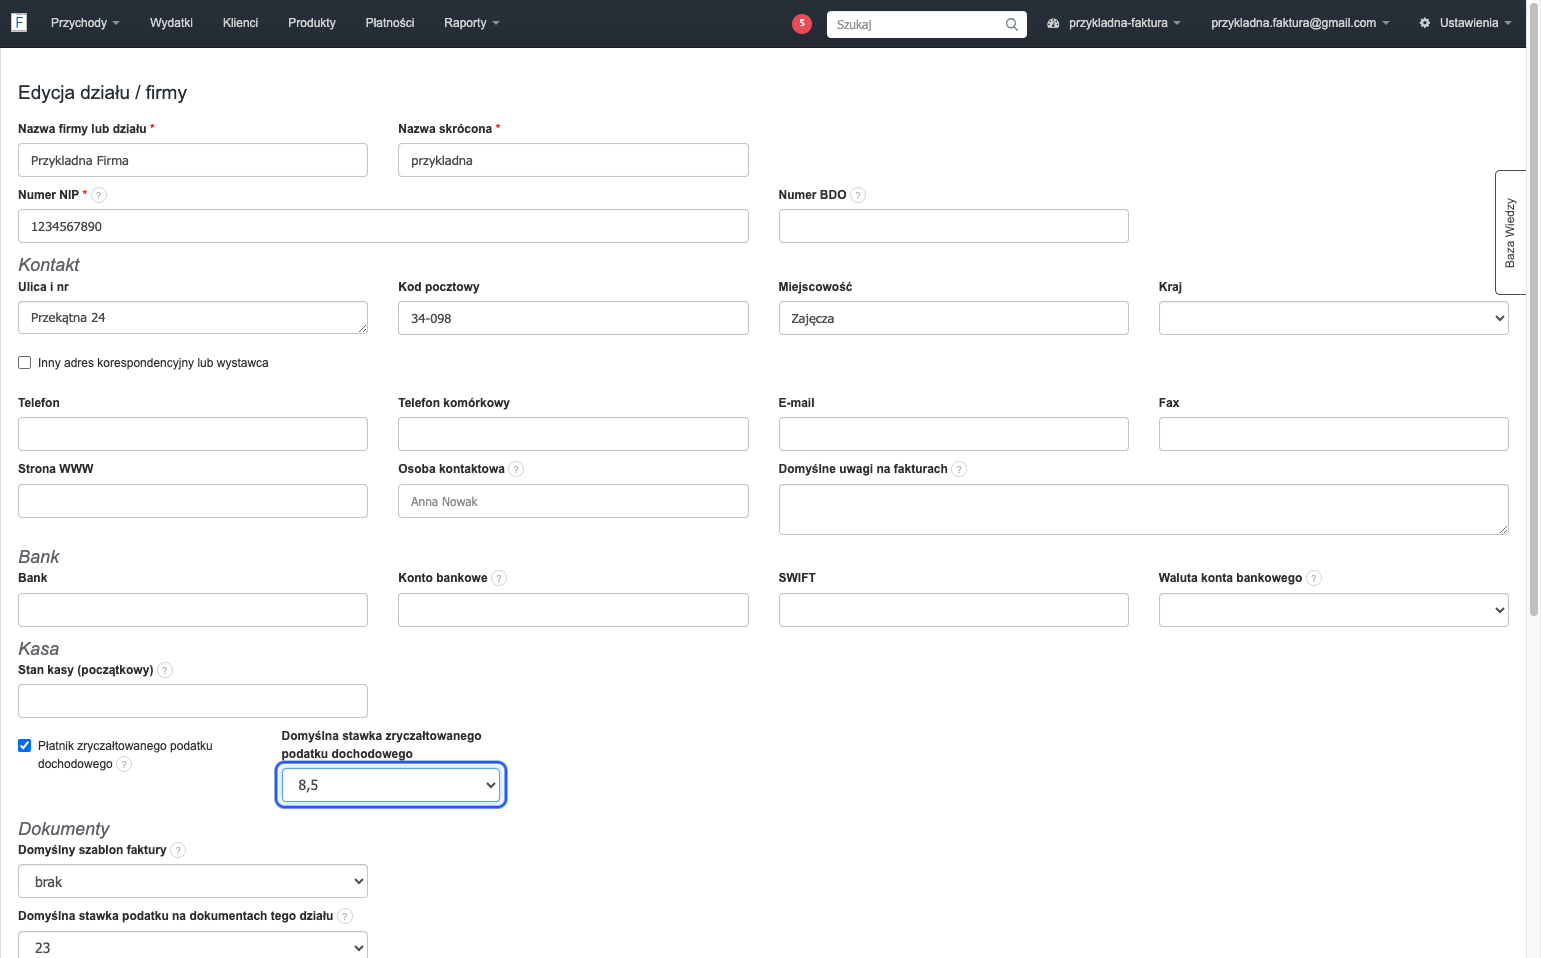Click the SWIFT input field

953,610
